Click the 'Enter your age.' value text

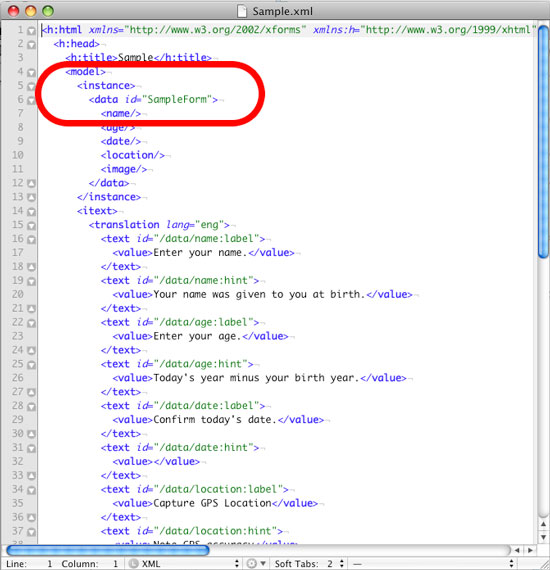coord(197,336)
